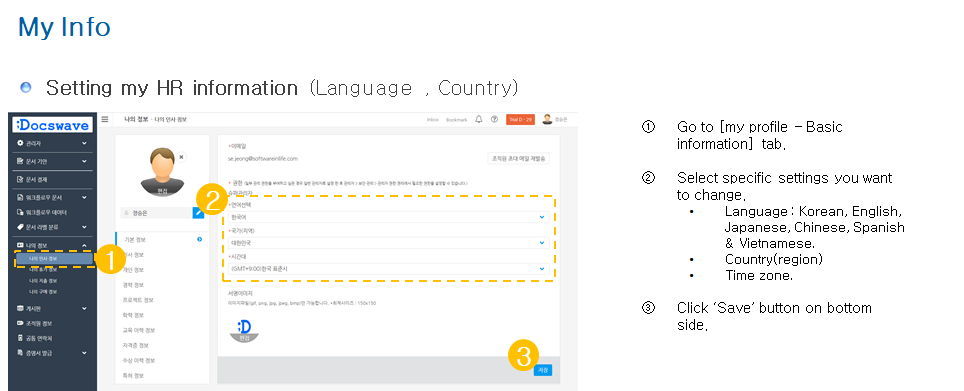Open the 개인 정보 tab
Screen dimensions: 964x391
click(133, 270)
